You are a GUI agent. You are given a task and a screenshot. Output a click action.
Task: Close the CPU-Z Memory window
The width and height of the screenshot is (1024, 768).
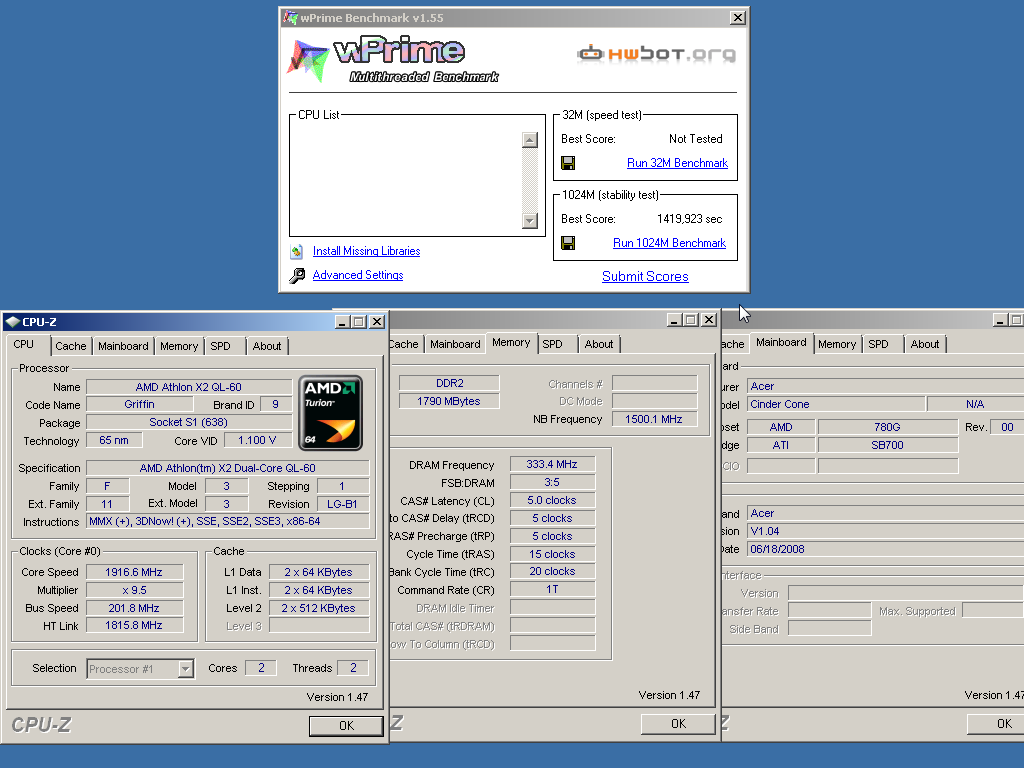709,319
